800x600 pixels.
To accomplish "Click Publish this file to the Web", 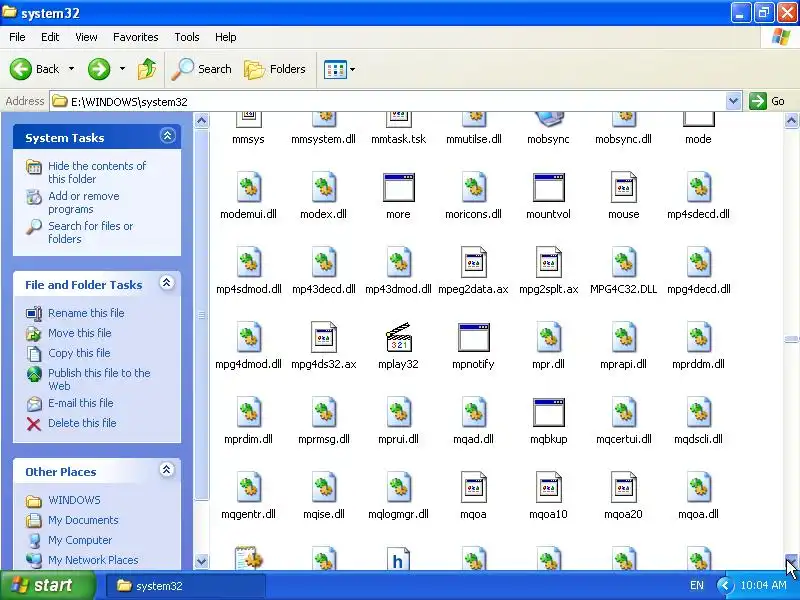I will [99, 379].
